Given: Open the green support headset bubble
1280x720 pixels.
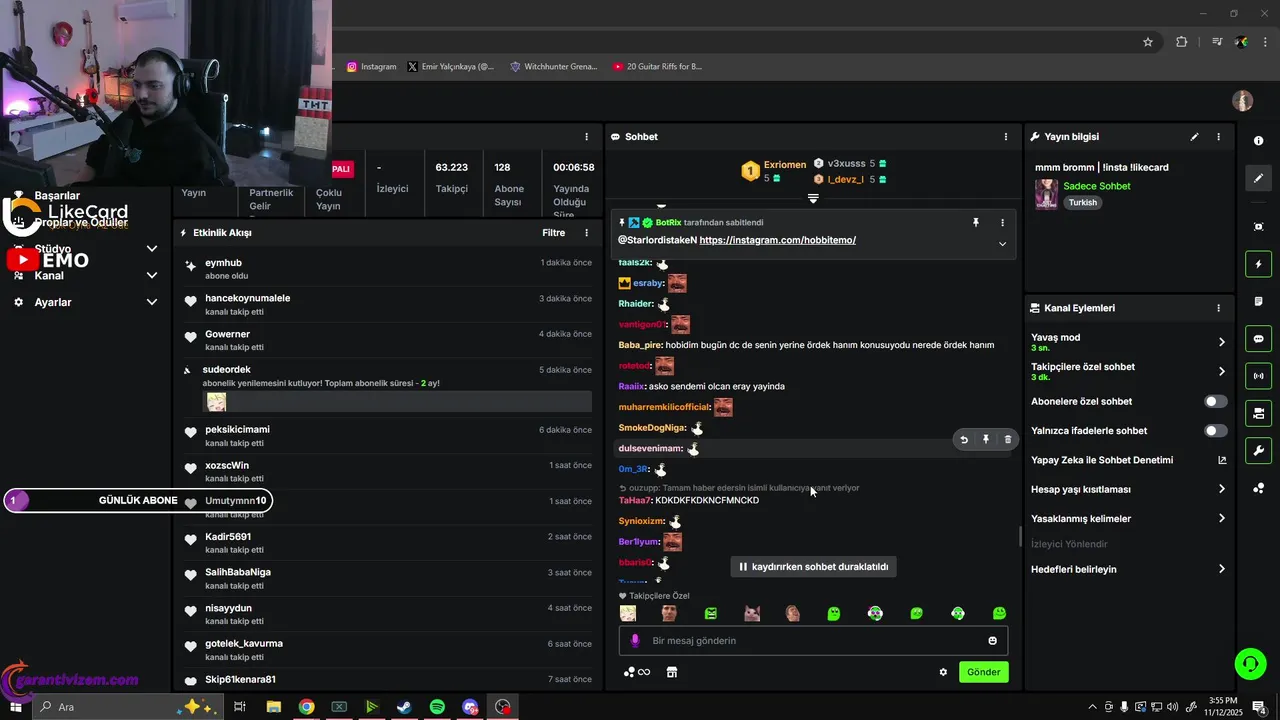Looking at the screenshot, I should point(1249,662).
